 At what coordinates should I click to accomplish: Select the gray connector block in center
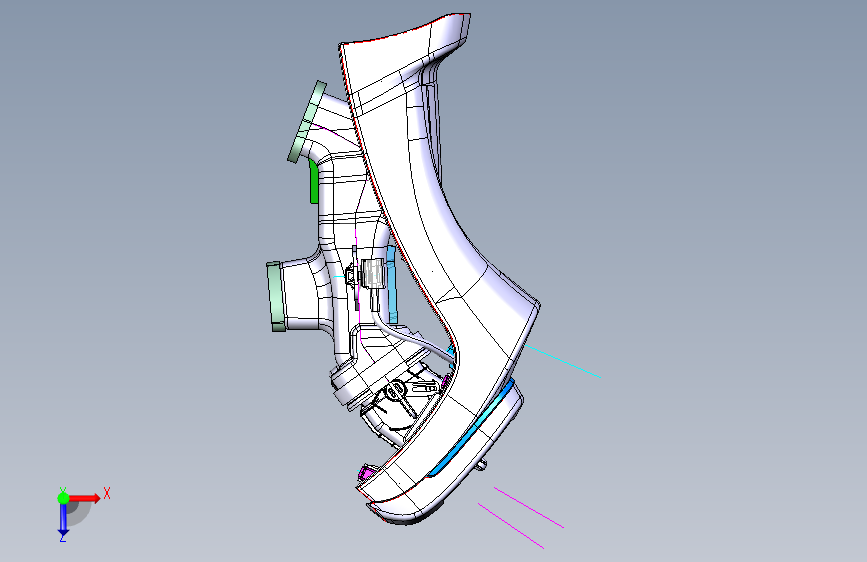coord(373,273)
